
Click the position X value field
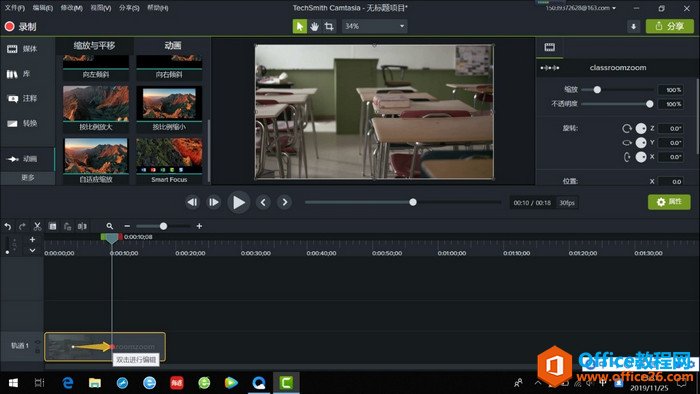[x=671, y=182]
